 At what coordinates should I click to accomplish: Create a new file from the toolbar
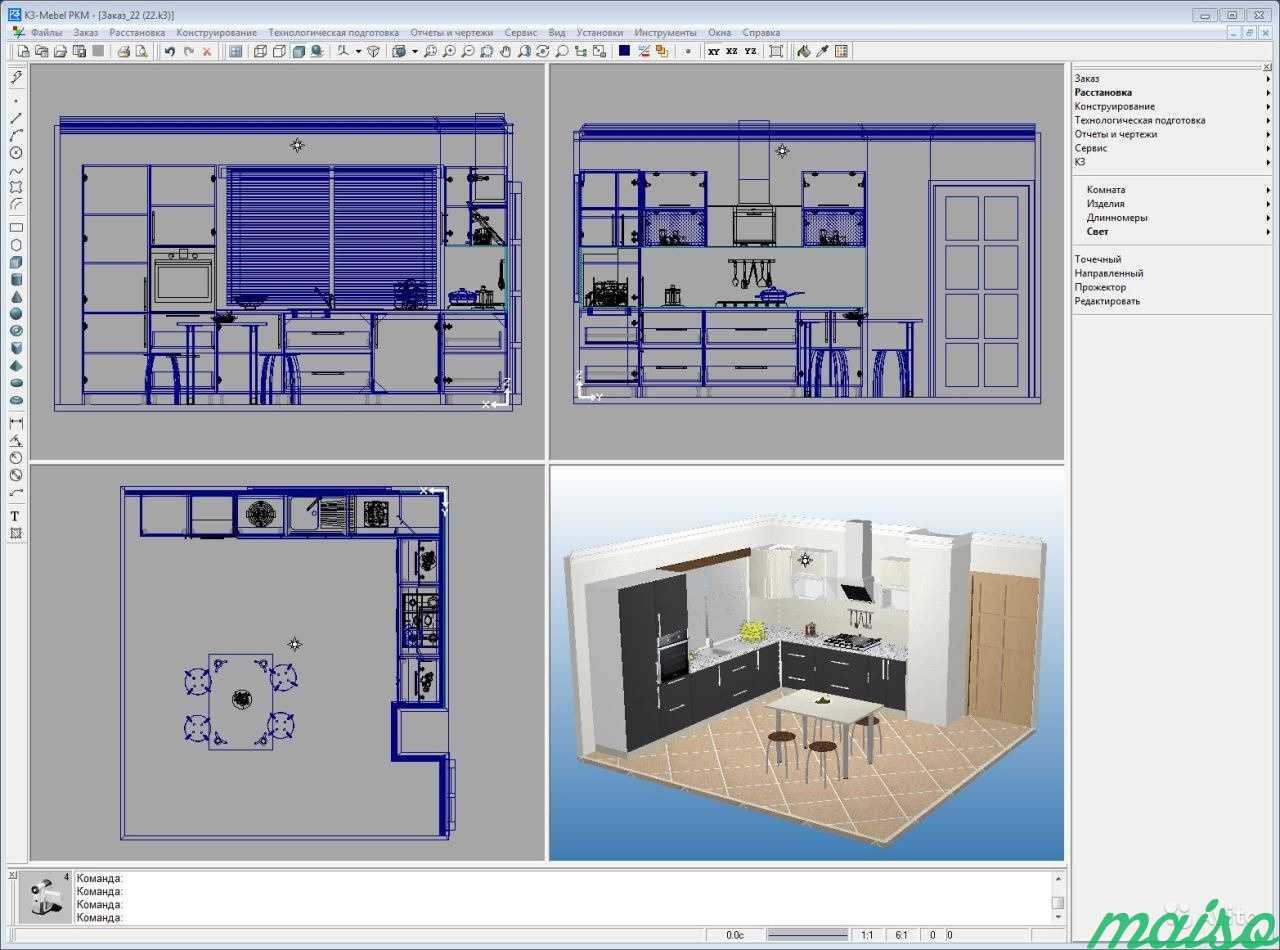point(23,51)
